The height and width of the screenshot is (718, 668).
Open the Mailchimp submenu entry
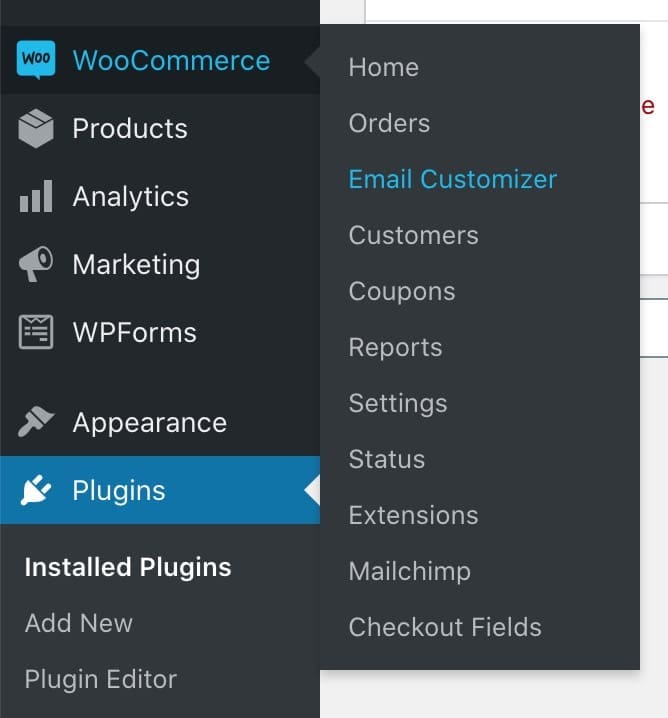(410, 572)
